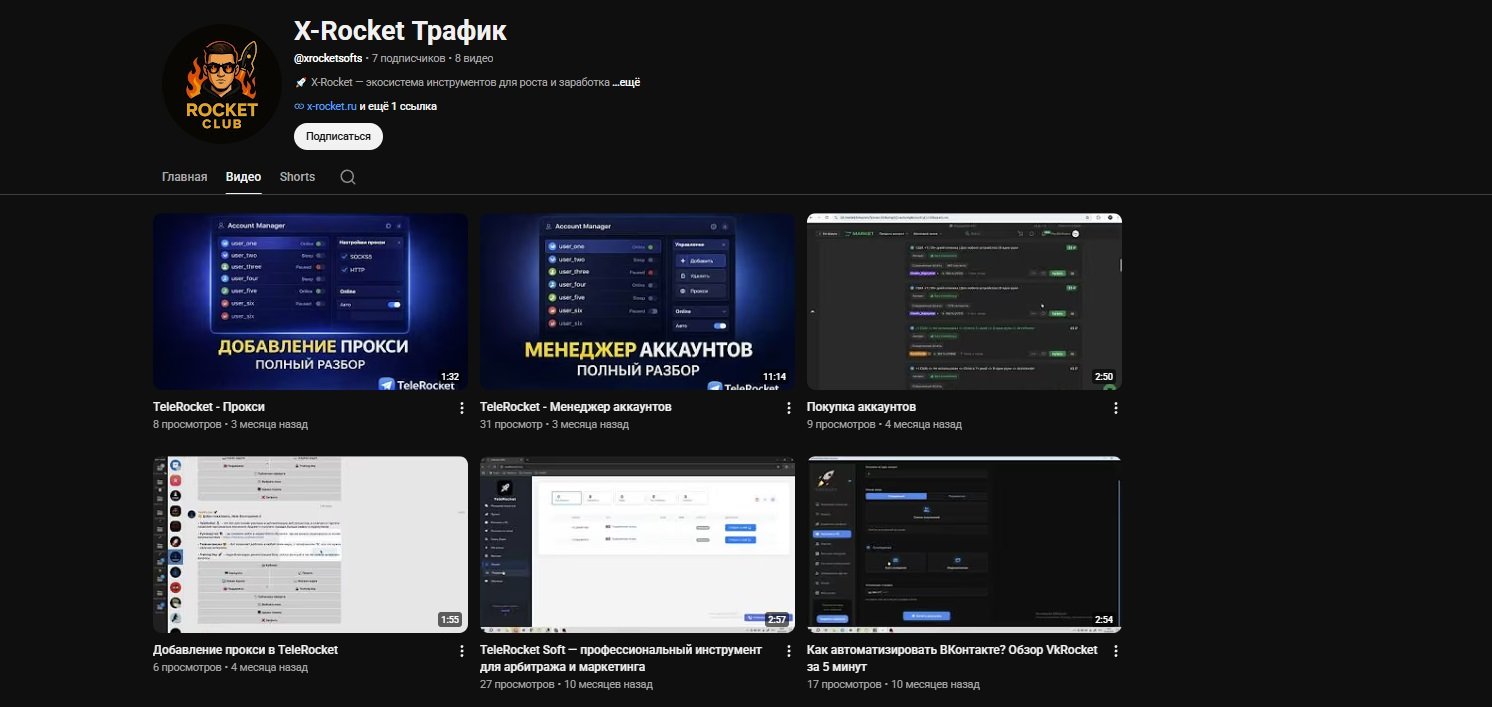This screenshot has width=1492, height=707.
Task: Click 'и ещё 1 ссылка' link text
Action: pos(398,106)
